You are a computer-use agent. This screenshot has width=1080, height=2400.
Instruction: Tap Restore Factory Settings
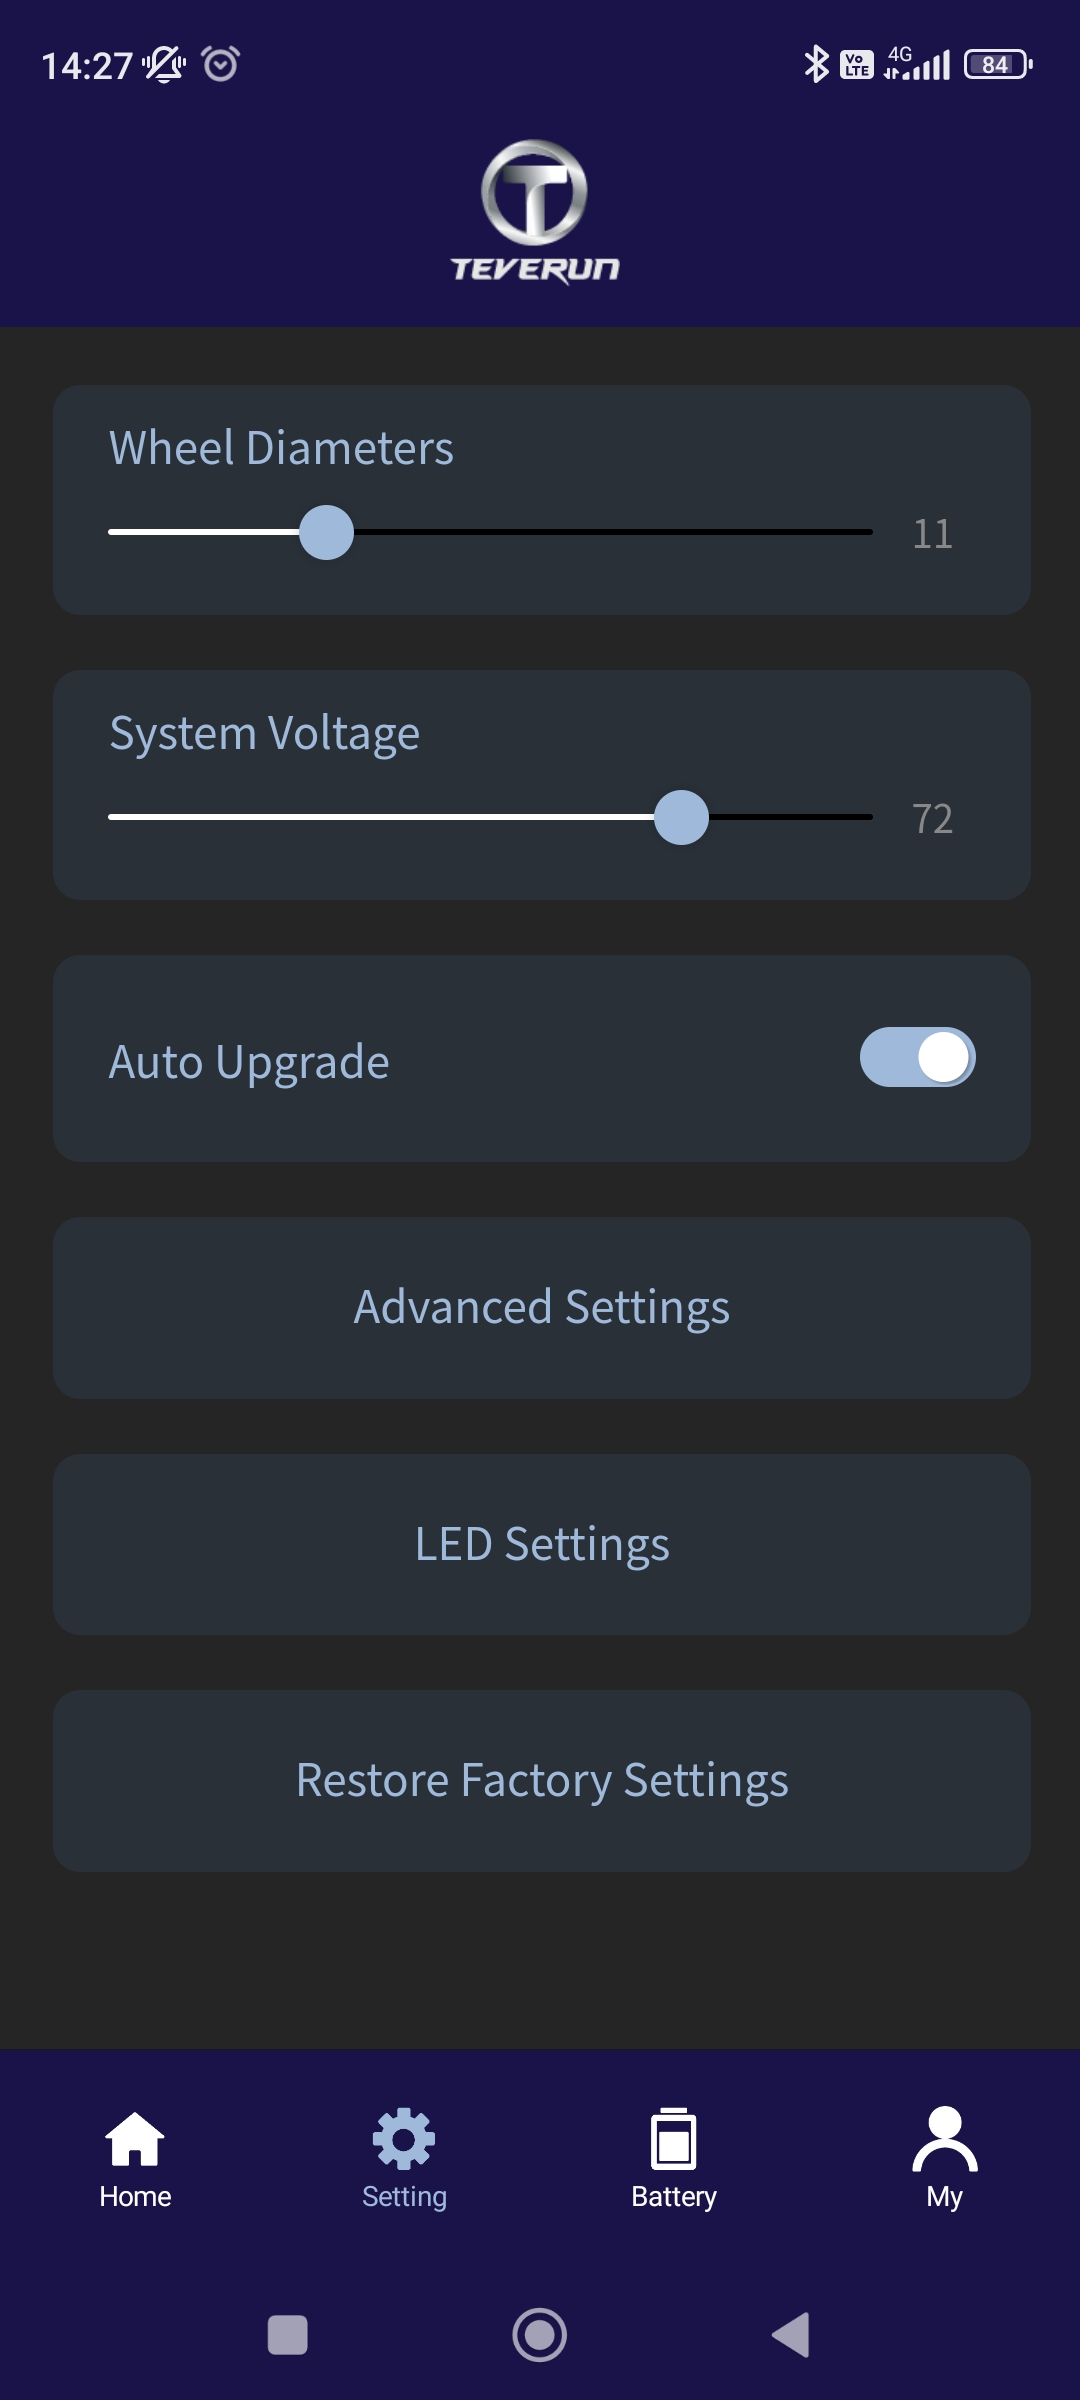pos(541,1781)
